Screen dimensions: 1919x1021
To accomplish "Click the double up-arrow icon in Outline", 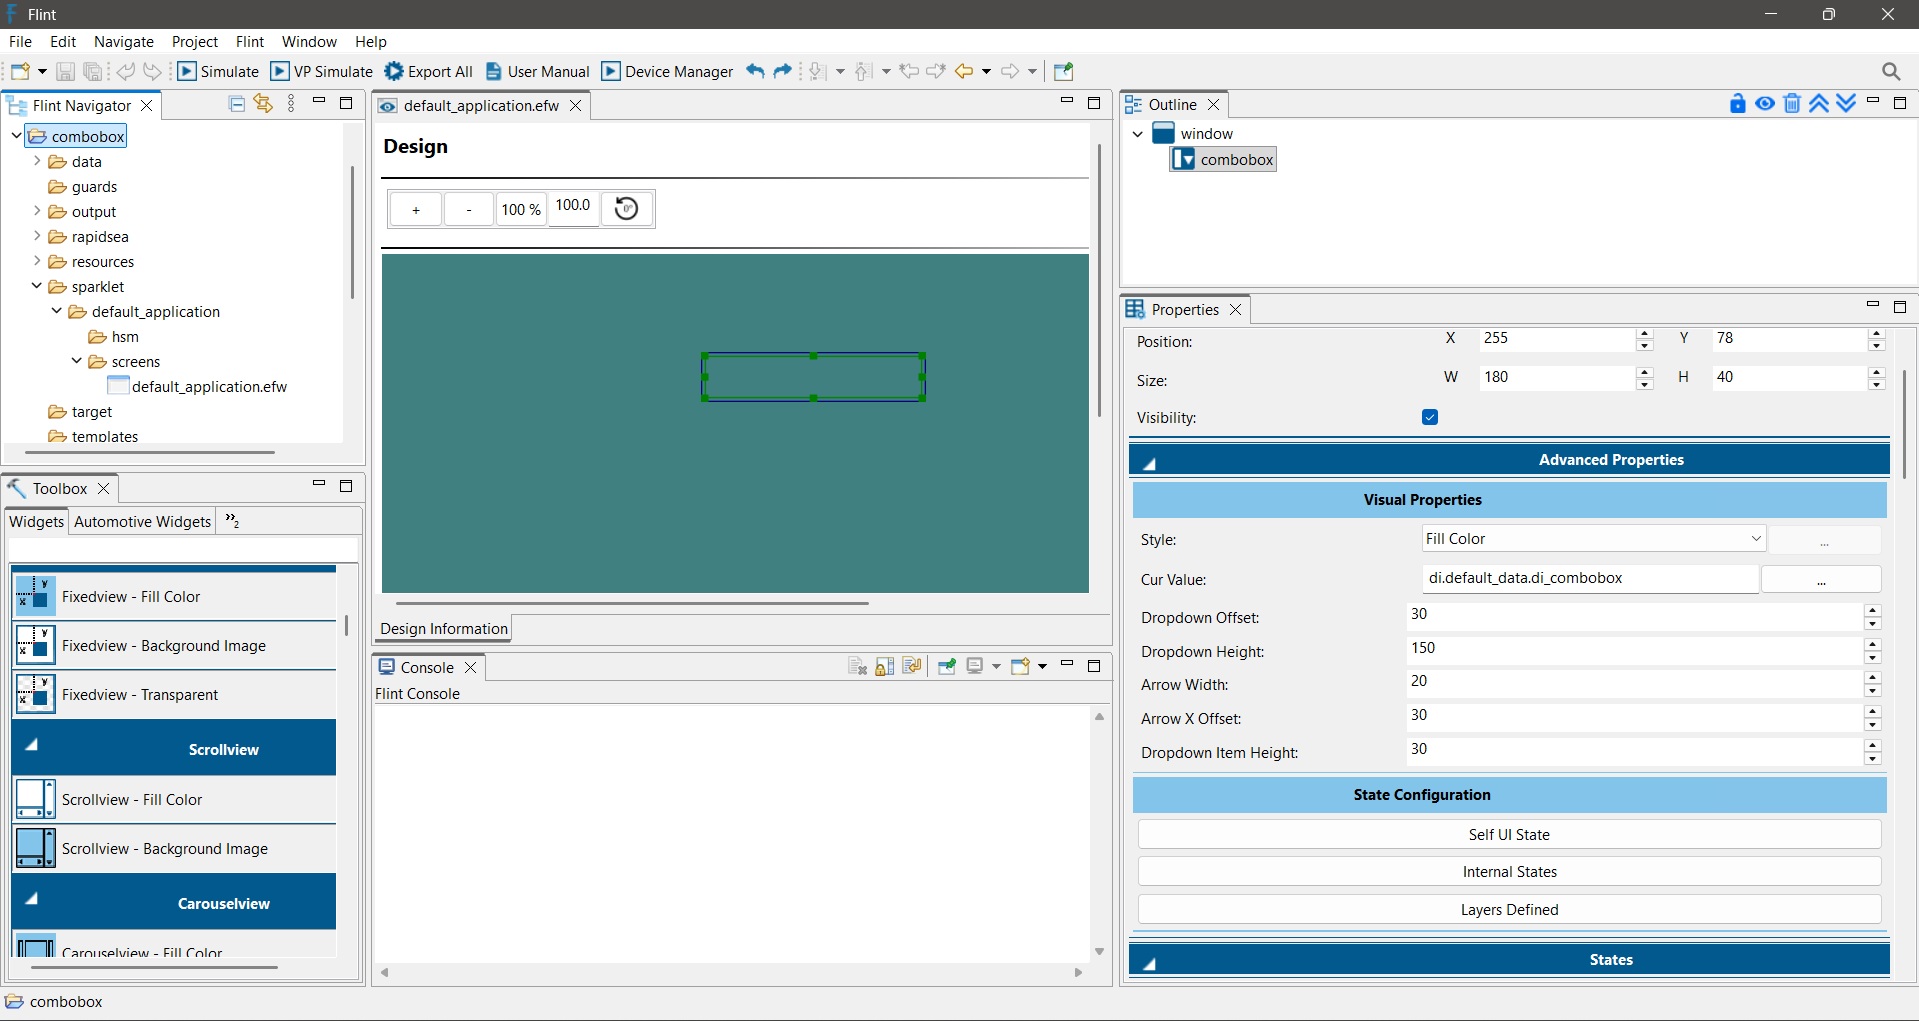I will pos(1819,104).
